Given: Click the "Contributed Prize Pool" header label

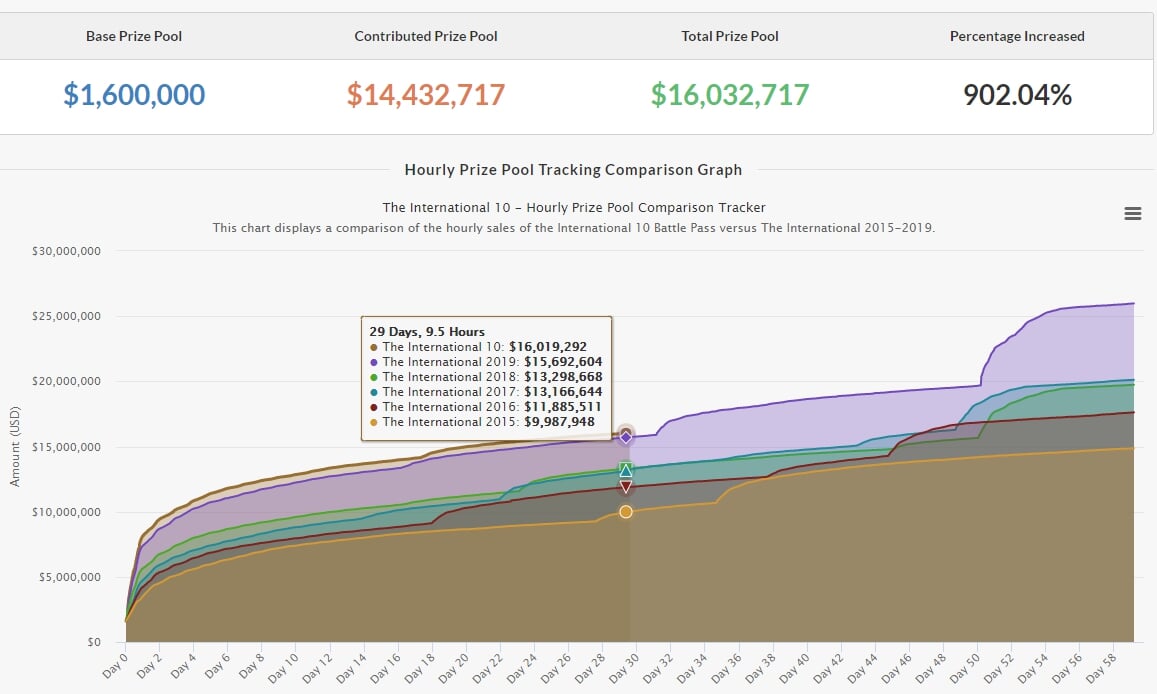Looking at the screenshot, I should tap(426, 36).
